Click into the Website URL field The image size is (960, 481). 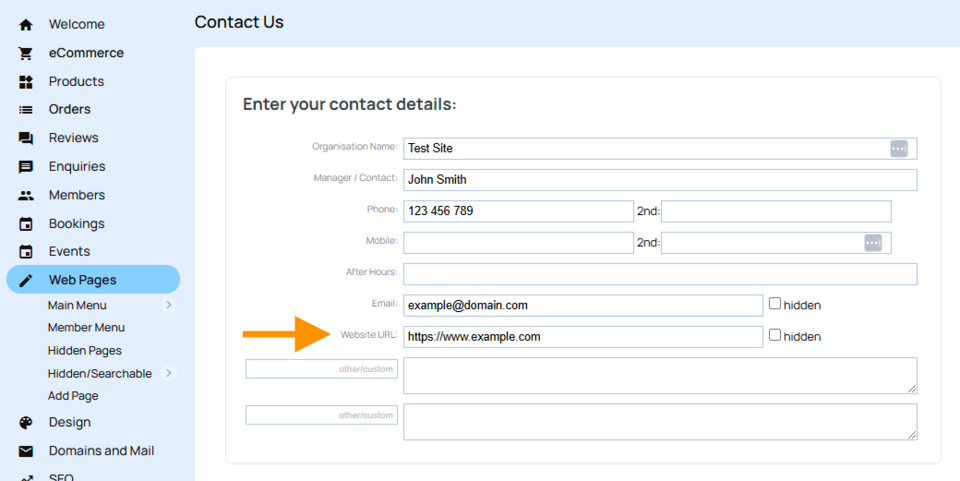[x=583, y=337]
